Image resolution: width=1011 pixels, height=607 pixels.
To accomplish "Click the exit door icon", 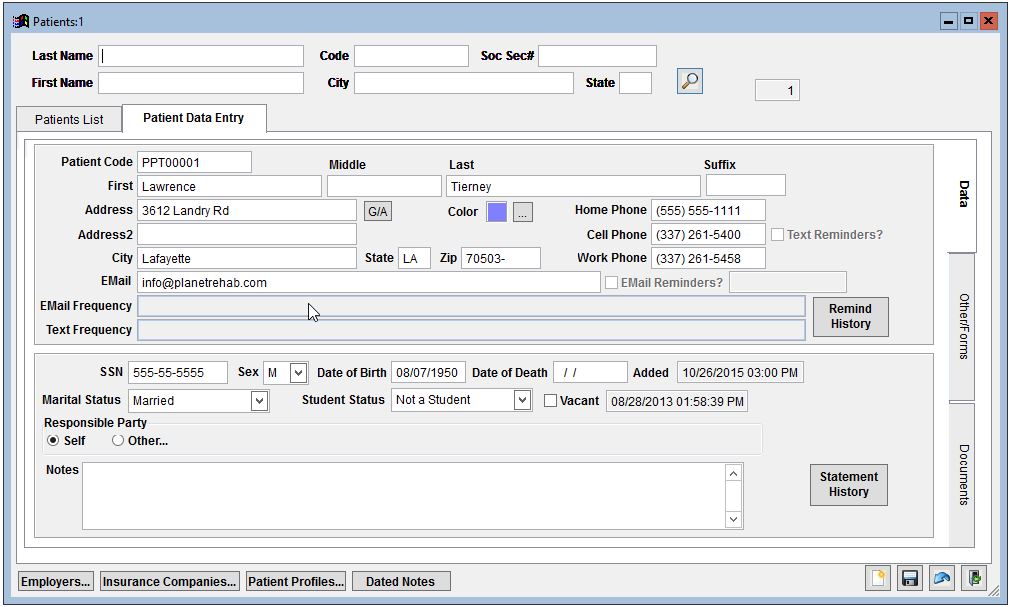I will click(973, 579).
